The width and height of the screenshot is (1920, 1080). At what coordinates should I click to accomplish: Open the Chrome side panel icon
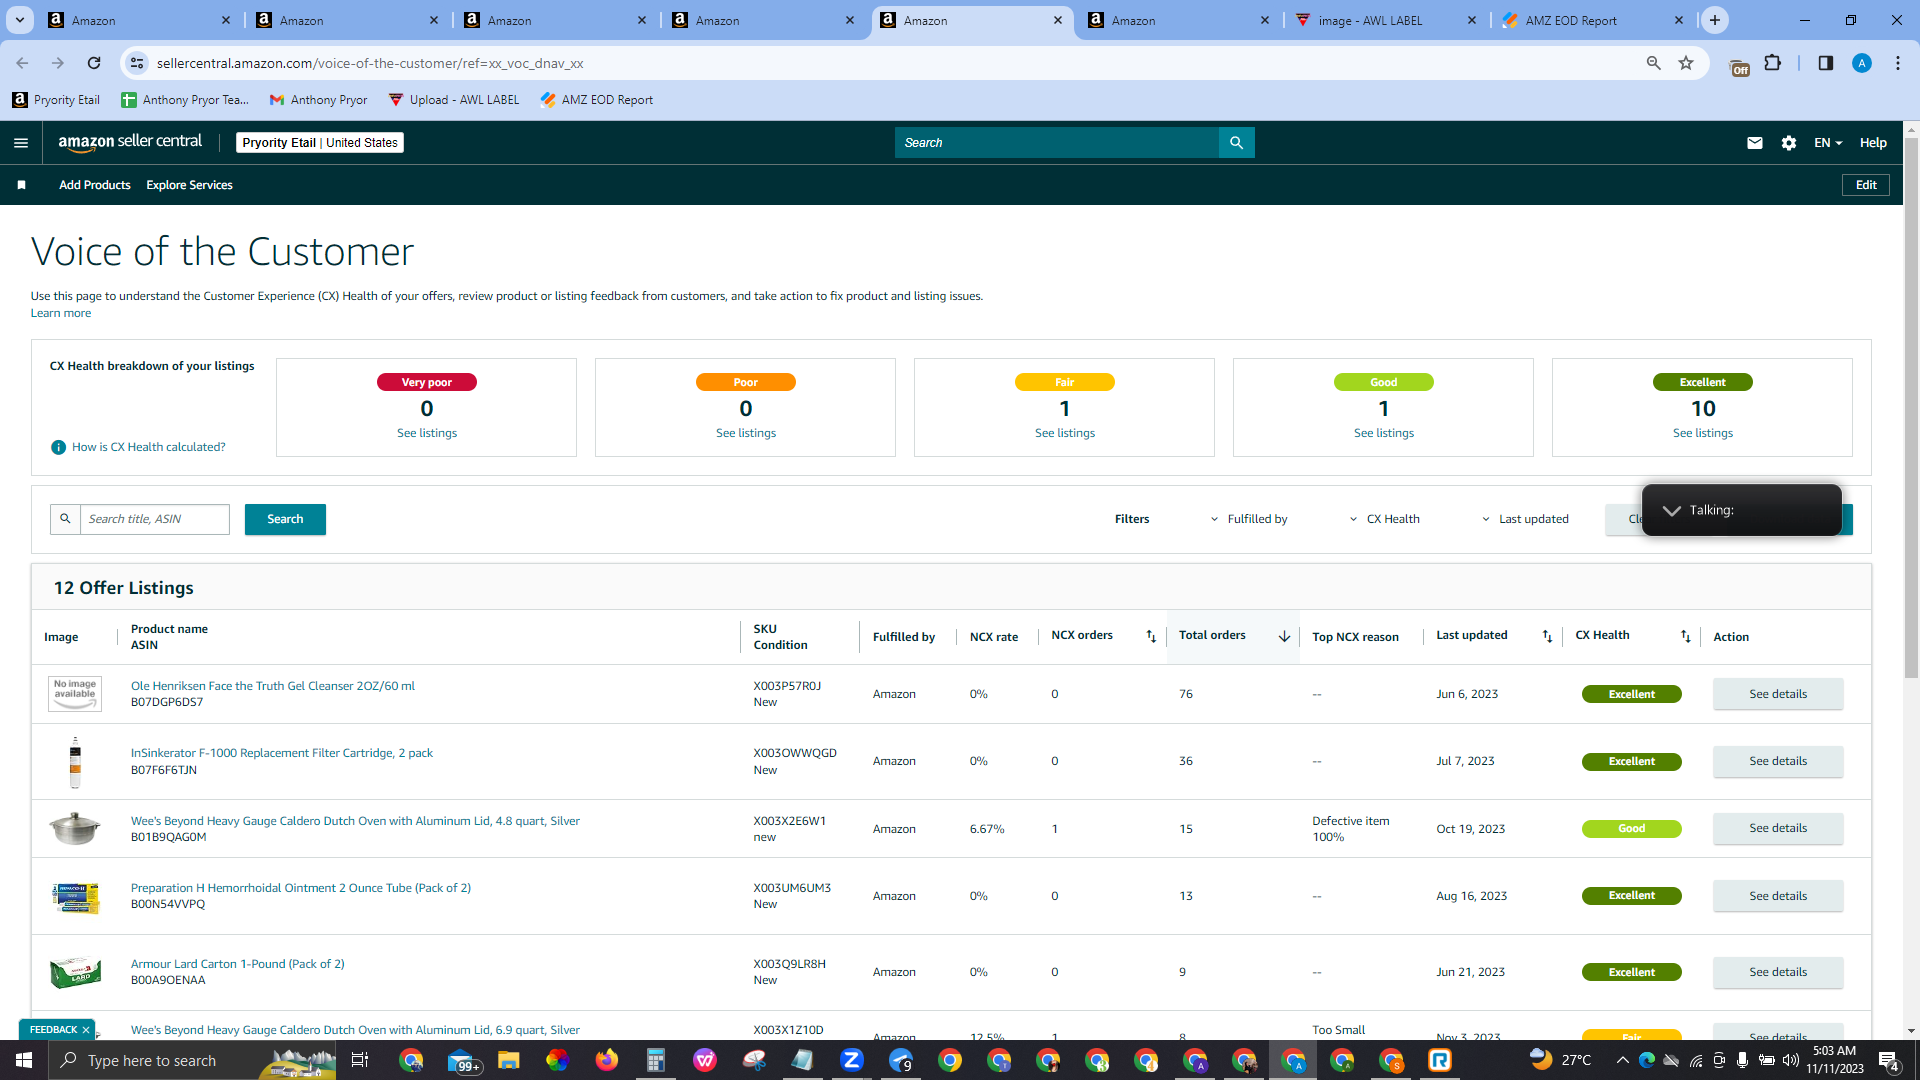pyautogui.click(x=1825, y=63)
